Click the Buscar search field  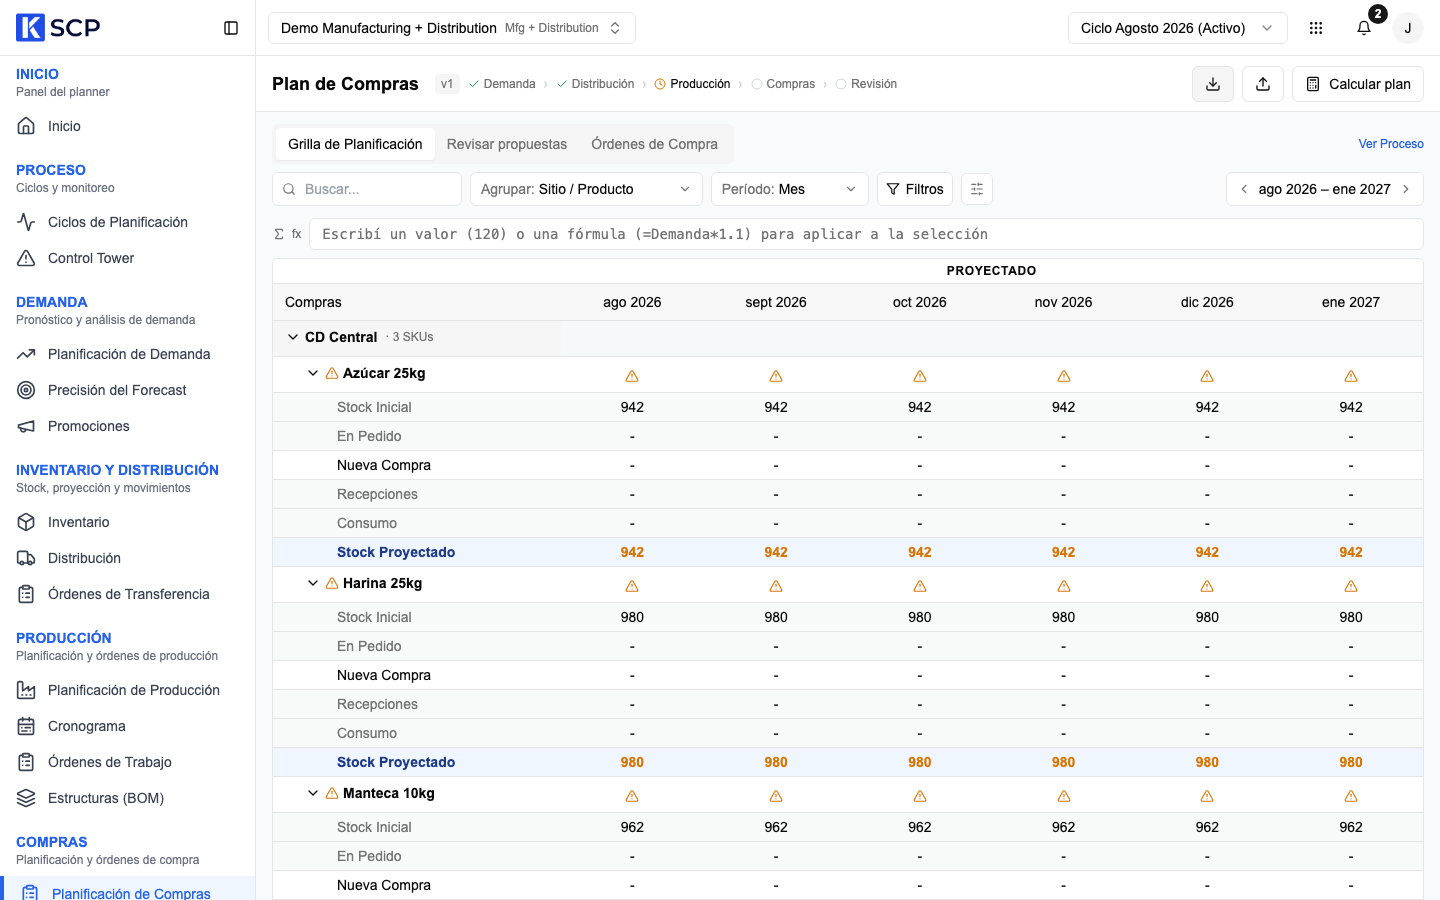click(x=367, y=189)
